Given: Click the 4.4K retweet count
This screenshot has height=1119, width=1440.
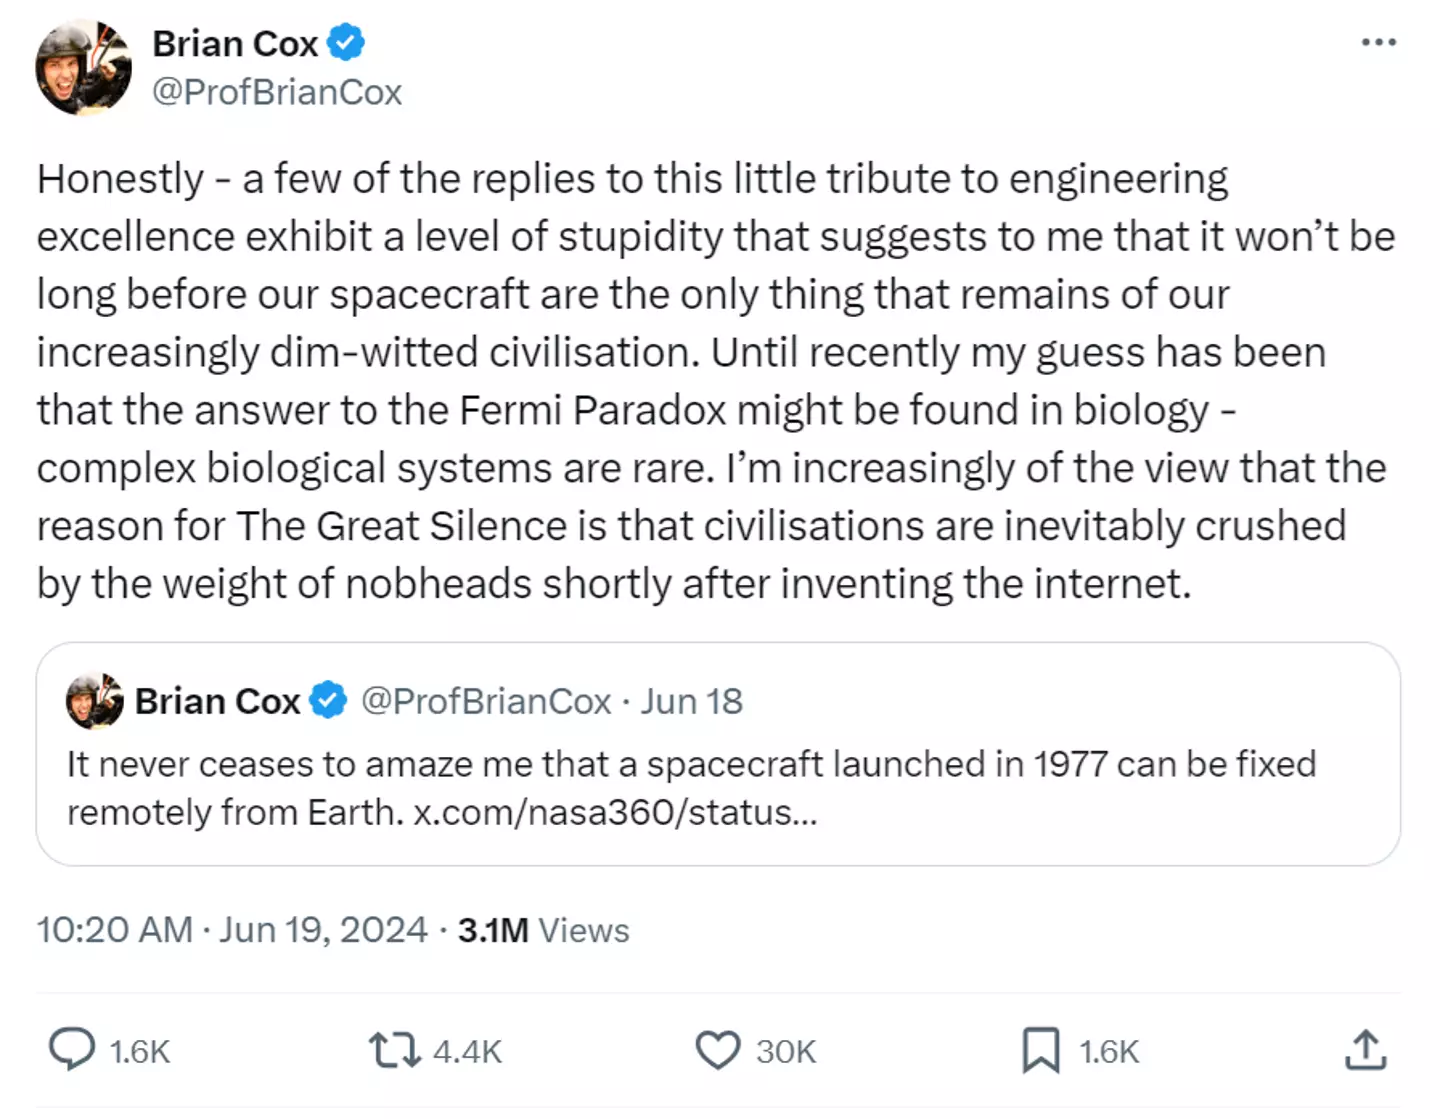Looking at the screenshot, I should [x=467, y=1052].
